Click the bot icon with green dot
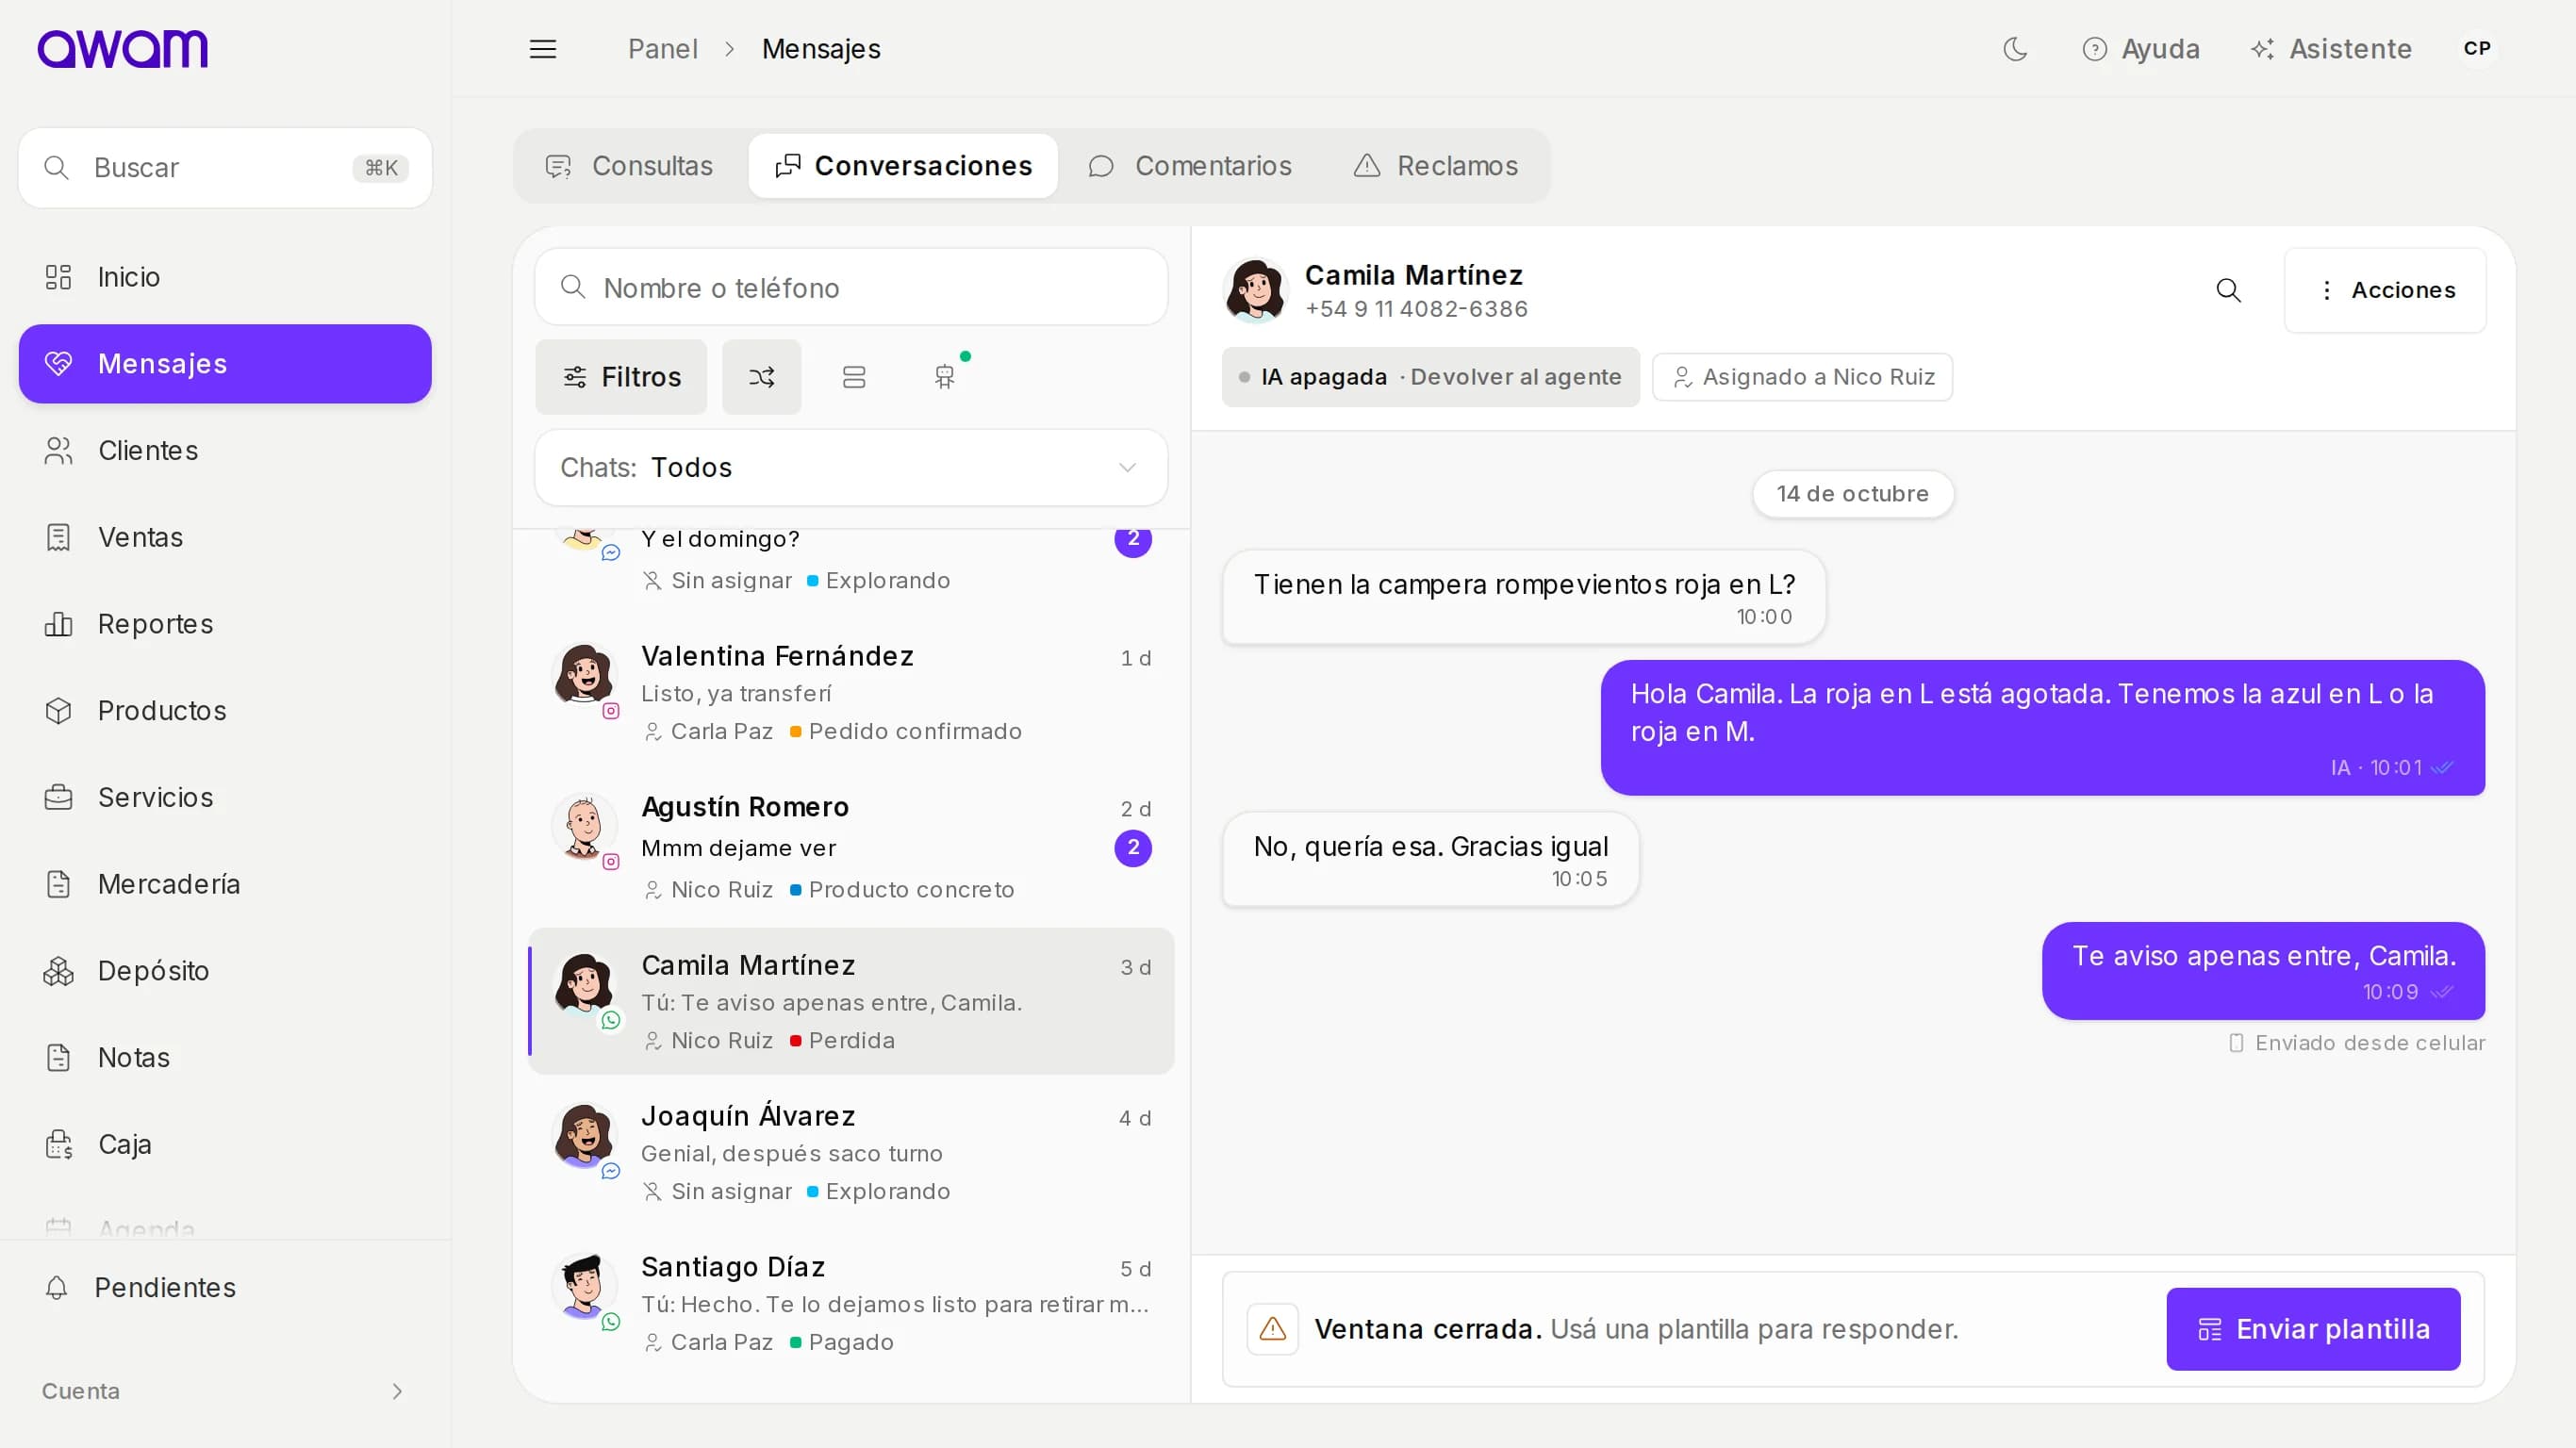 point(945,377)
